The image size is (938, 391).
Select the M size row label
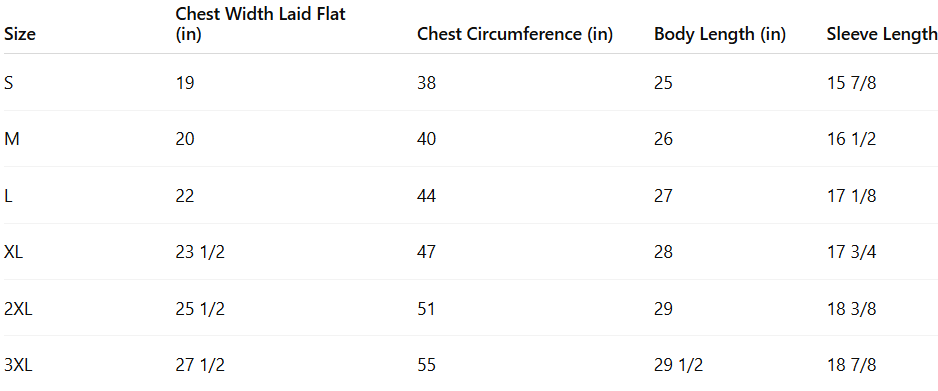pos(11,139)
